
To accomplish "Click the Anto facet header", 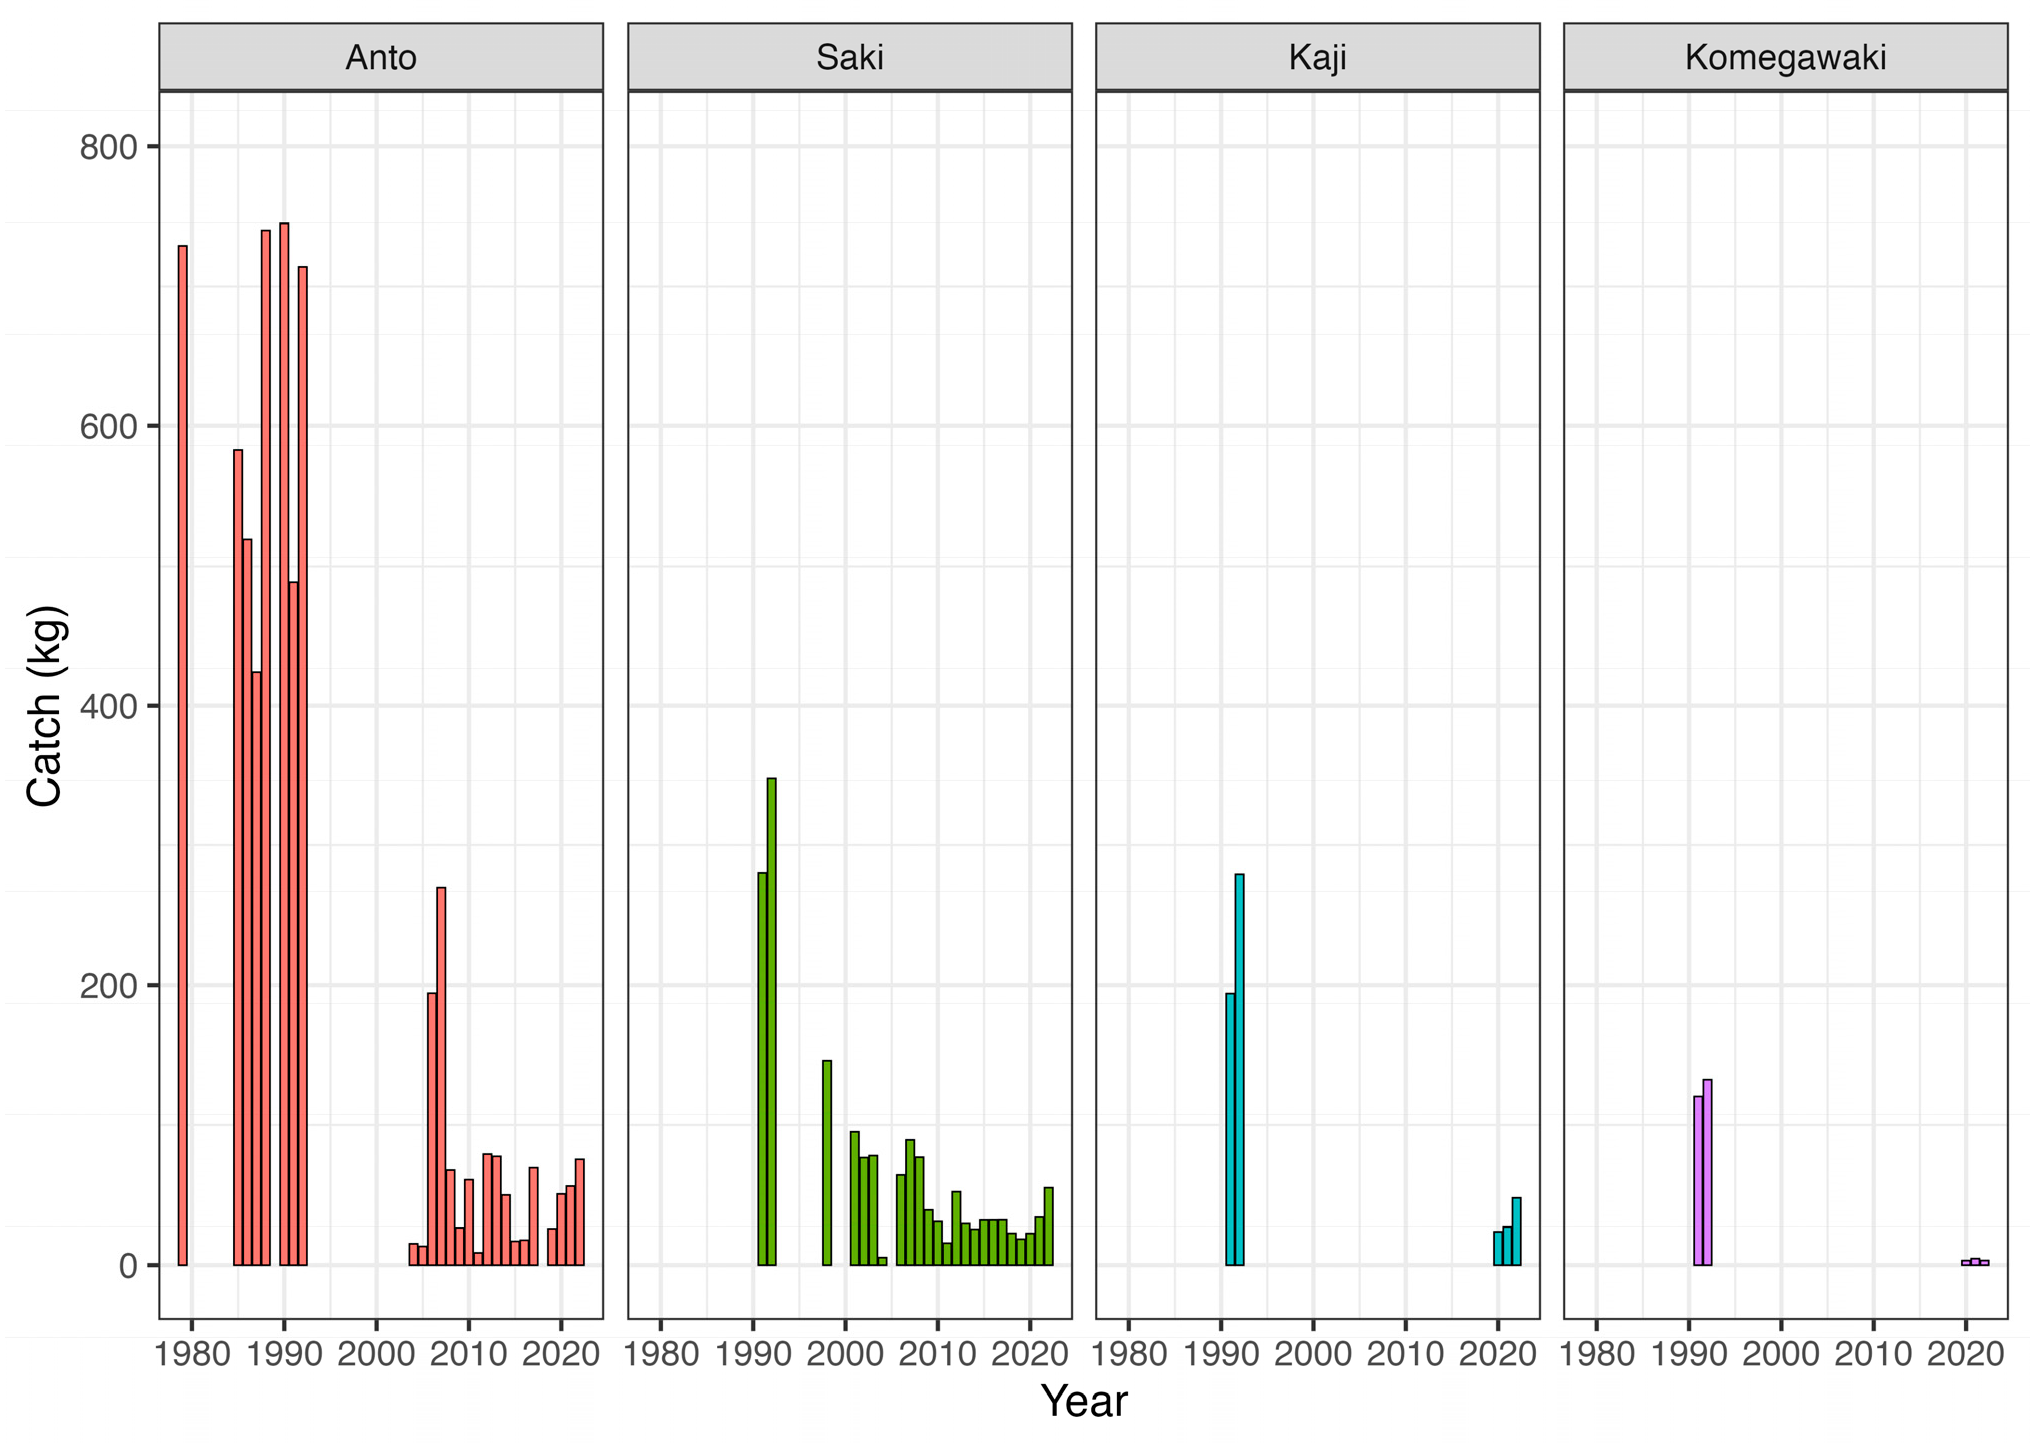I will point(380,57).
